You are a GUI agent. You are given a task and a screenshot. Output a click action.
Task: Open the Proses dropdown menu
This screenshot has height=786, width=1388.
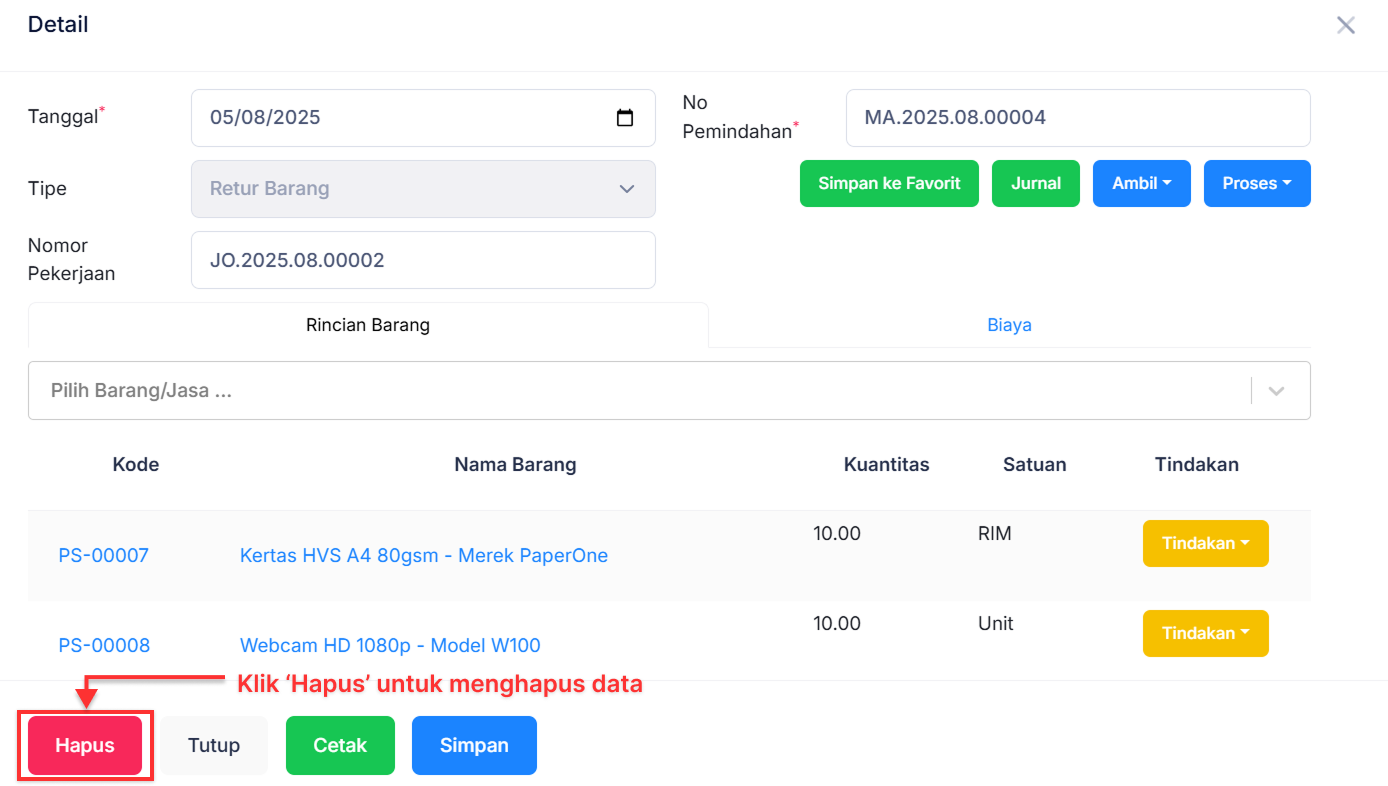coord(1256,184)
